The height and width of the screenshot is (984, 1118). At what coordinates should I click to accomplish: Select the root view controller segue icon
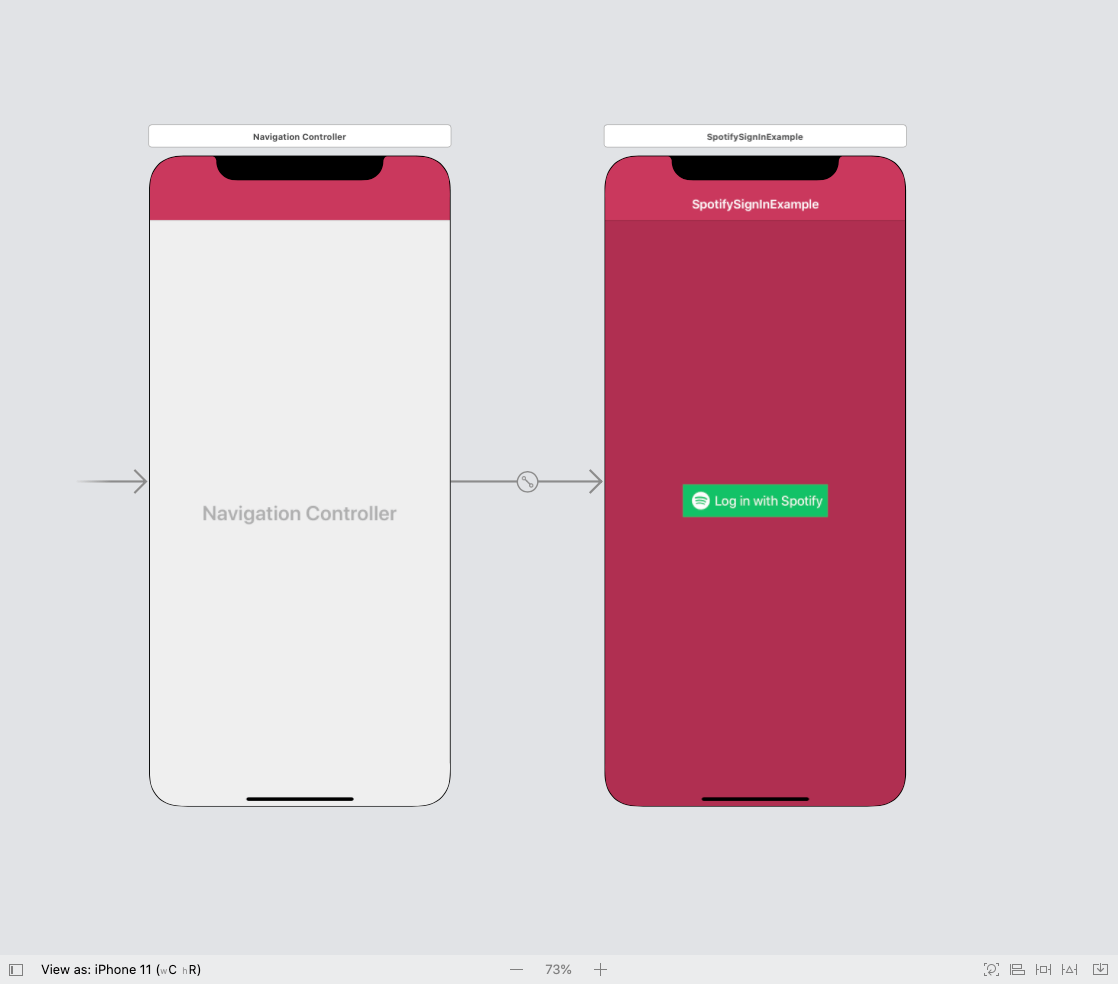pos(528,482)
